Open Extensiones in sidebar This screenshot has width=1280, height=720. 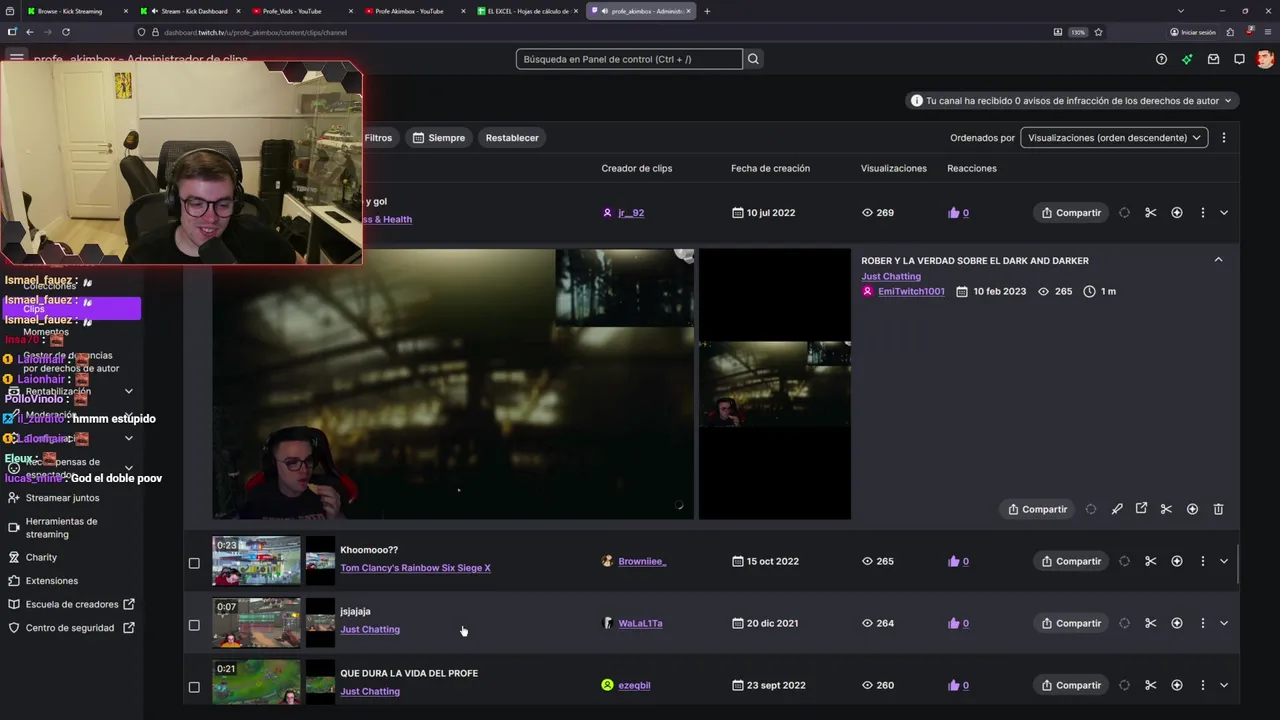(x=51, y=580)
